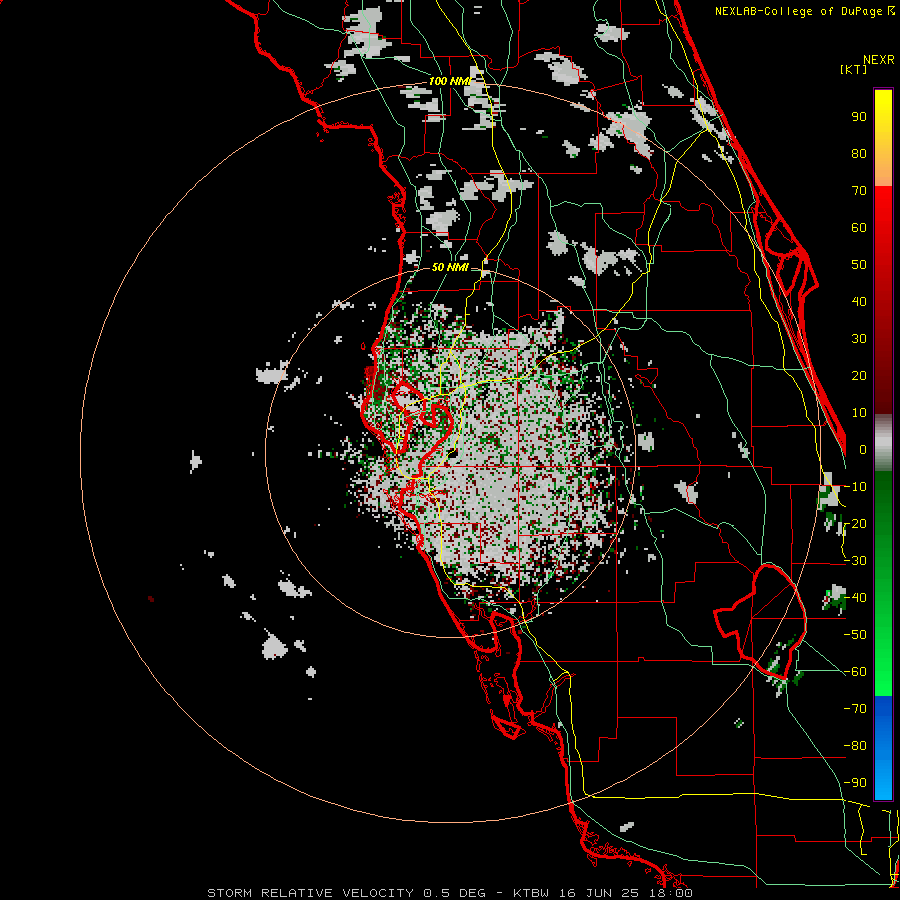
Task: Click the NEXLAB-College of DuPage credit text
Action: [805, 11]
